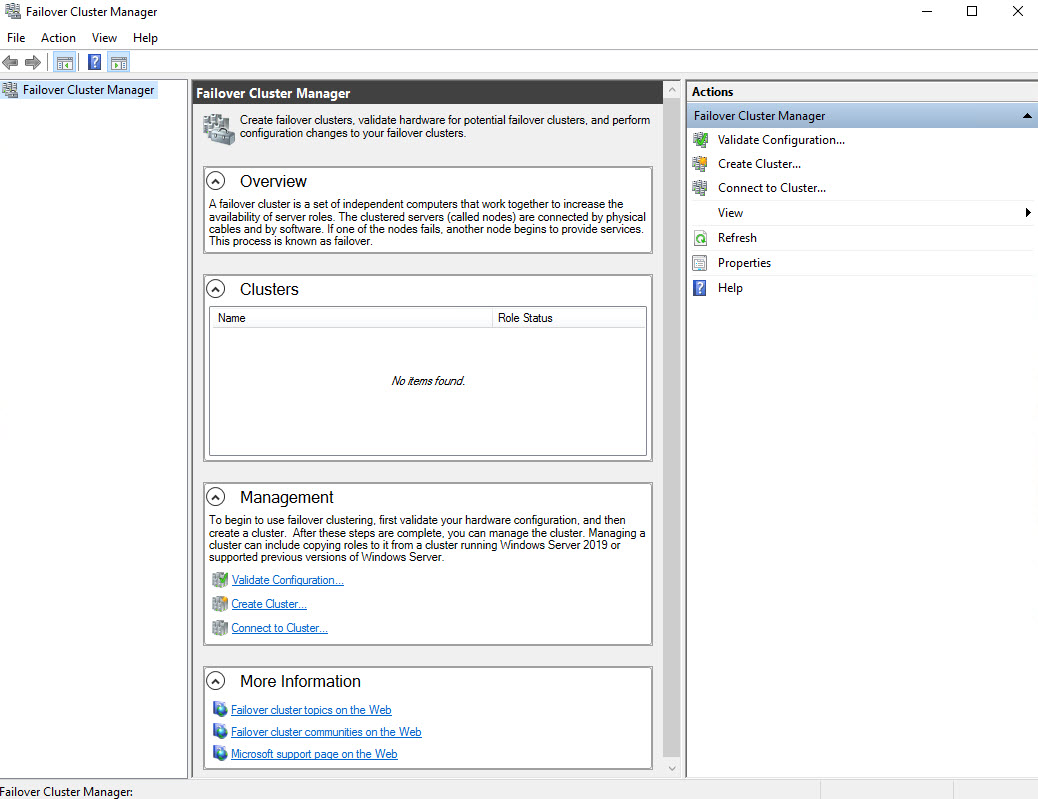Click the Create Cluster icon in the Actions pane

point(700,164)
